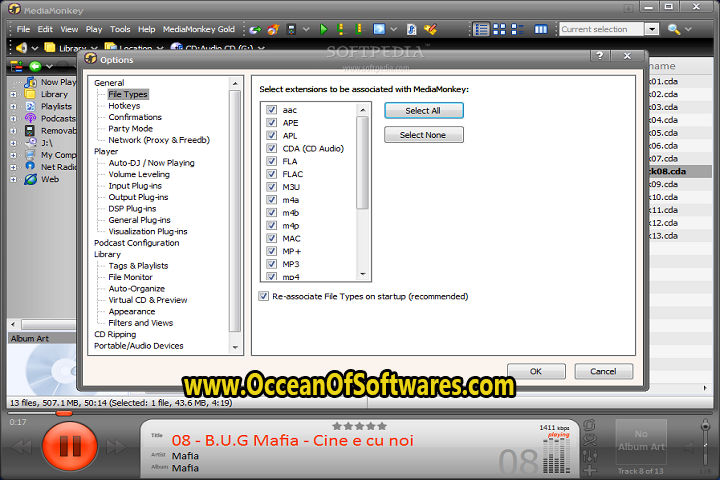The width and height of the screenshot is (720, 480).
Task: Click the music note tag-edit toolbar icon
Action: [411, 29]
